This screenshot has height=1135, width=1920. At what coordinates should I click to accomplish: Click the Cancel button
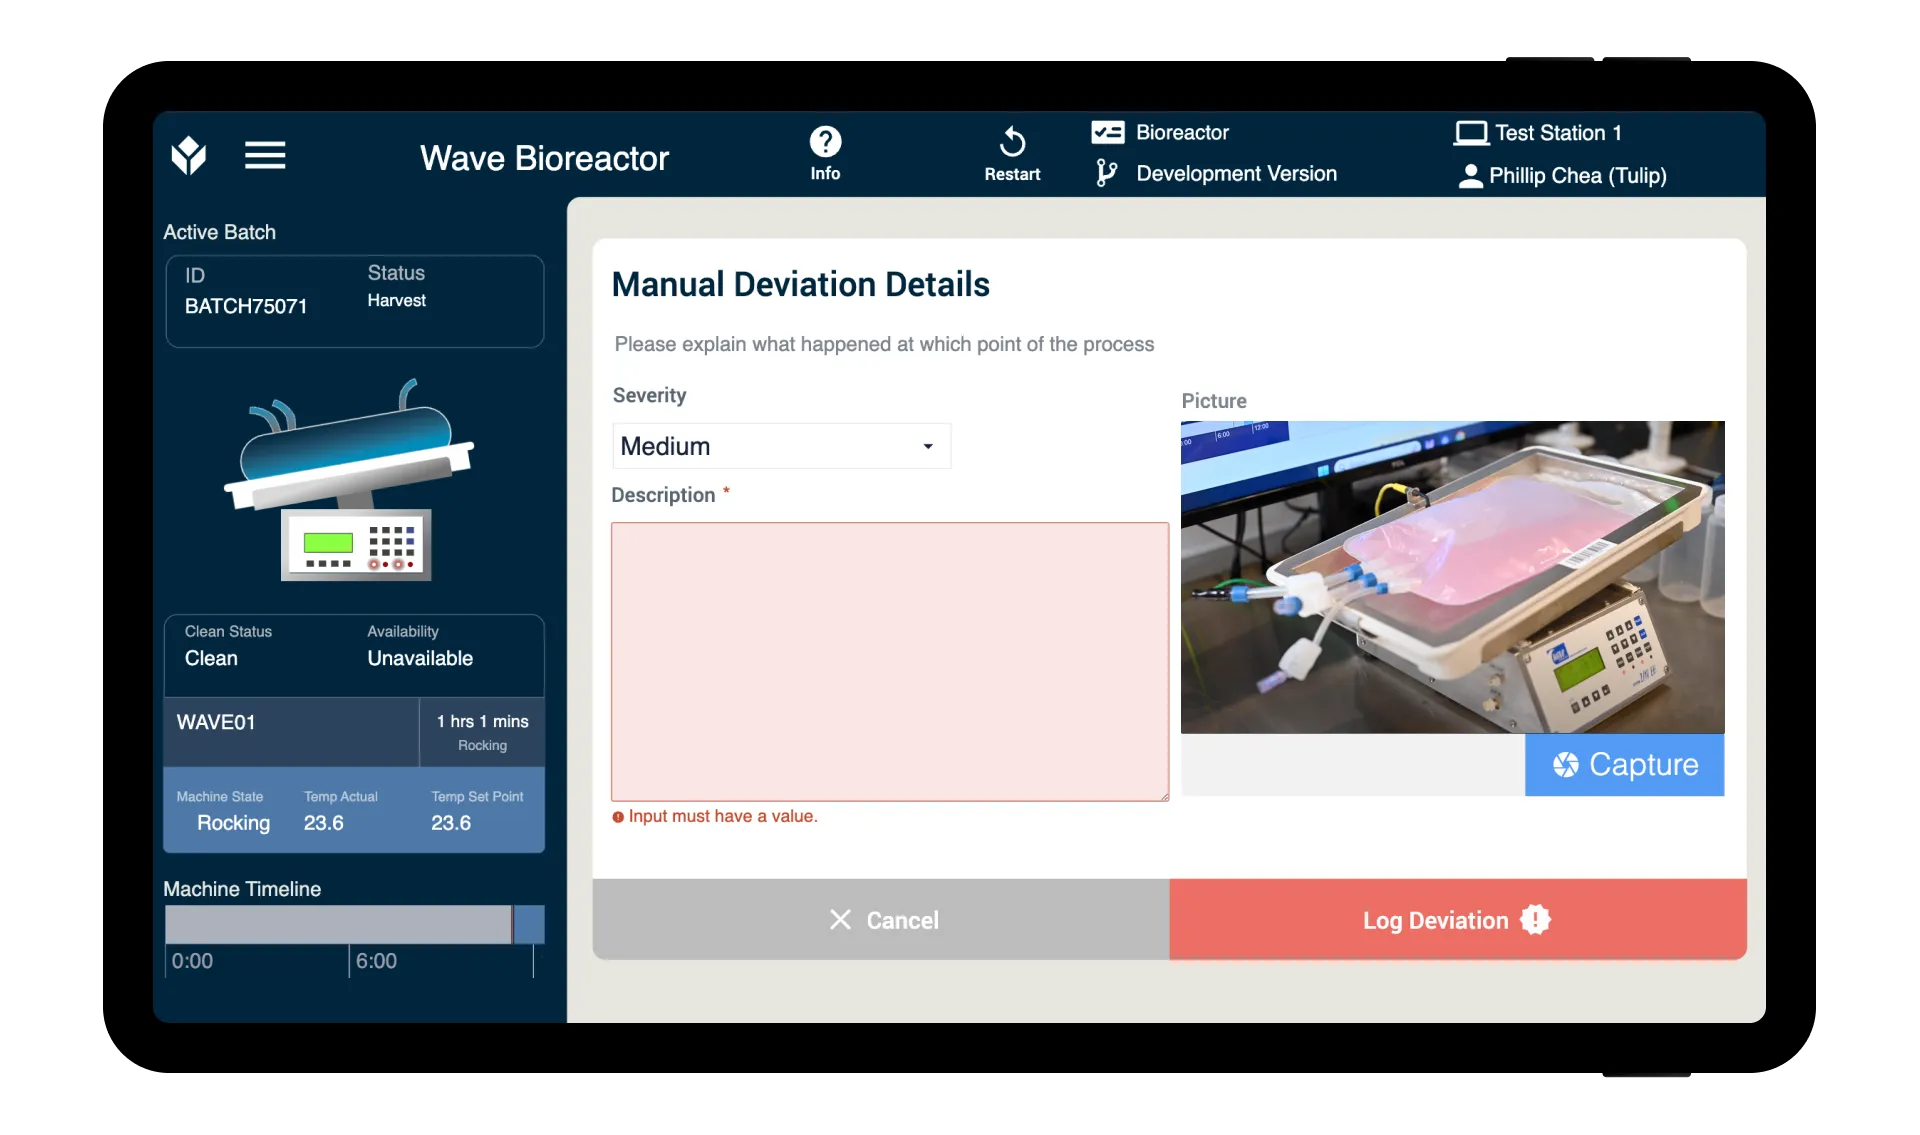pos(881,920)
